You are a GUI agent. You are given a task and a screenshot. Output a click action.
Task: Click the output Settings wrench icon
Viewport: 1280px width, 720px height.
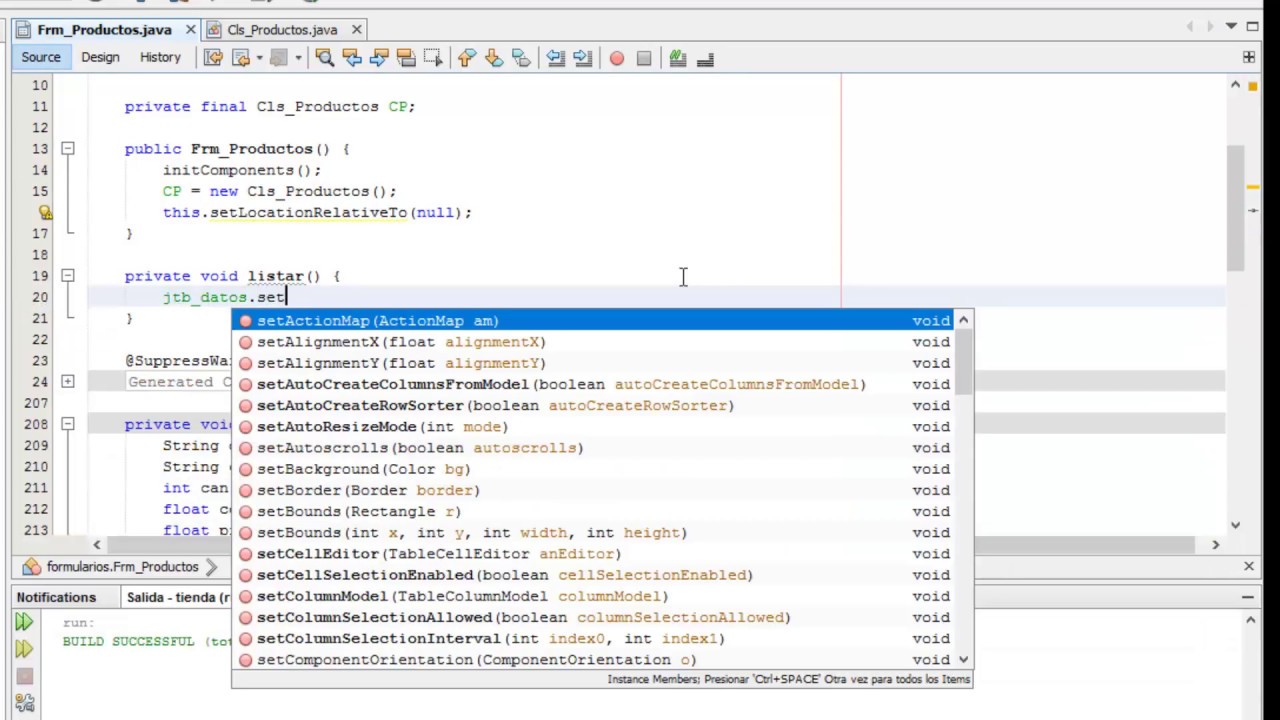point(25,703)
